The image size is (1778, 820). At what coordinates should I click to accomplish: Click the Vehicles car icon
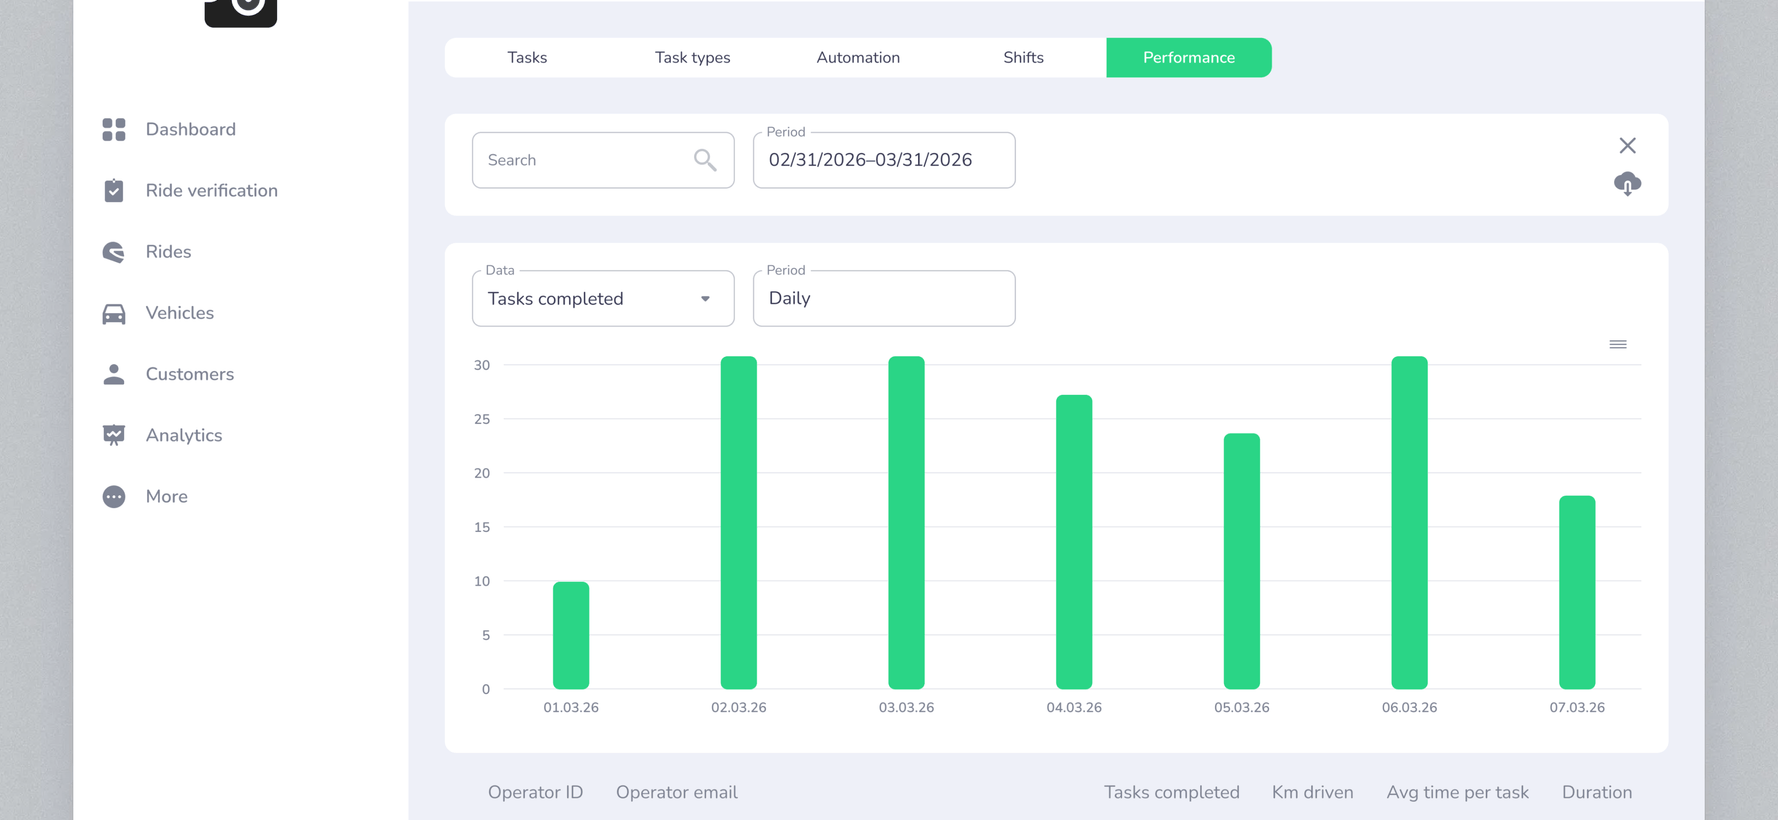tap(114, 314)
